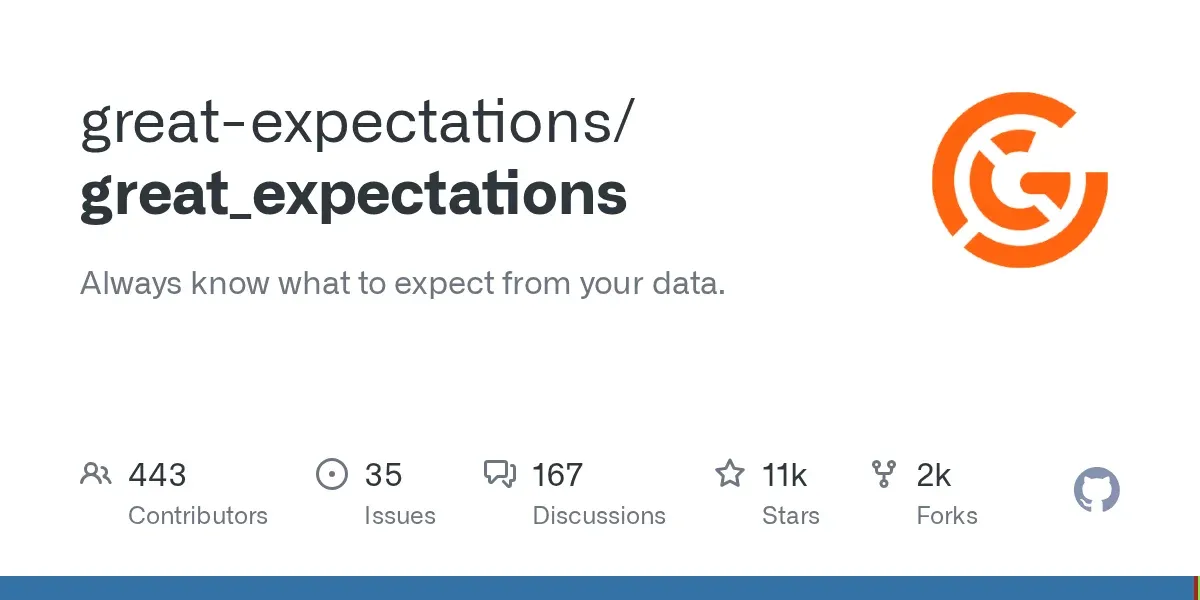Click the Forks branch icon
The height and width of the screenshot is (600, 1200).
coord(883,474)
